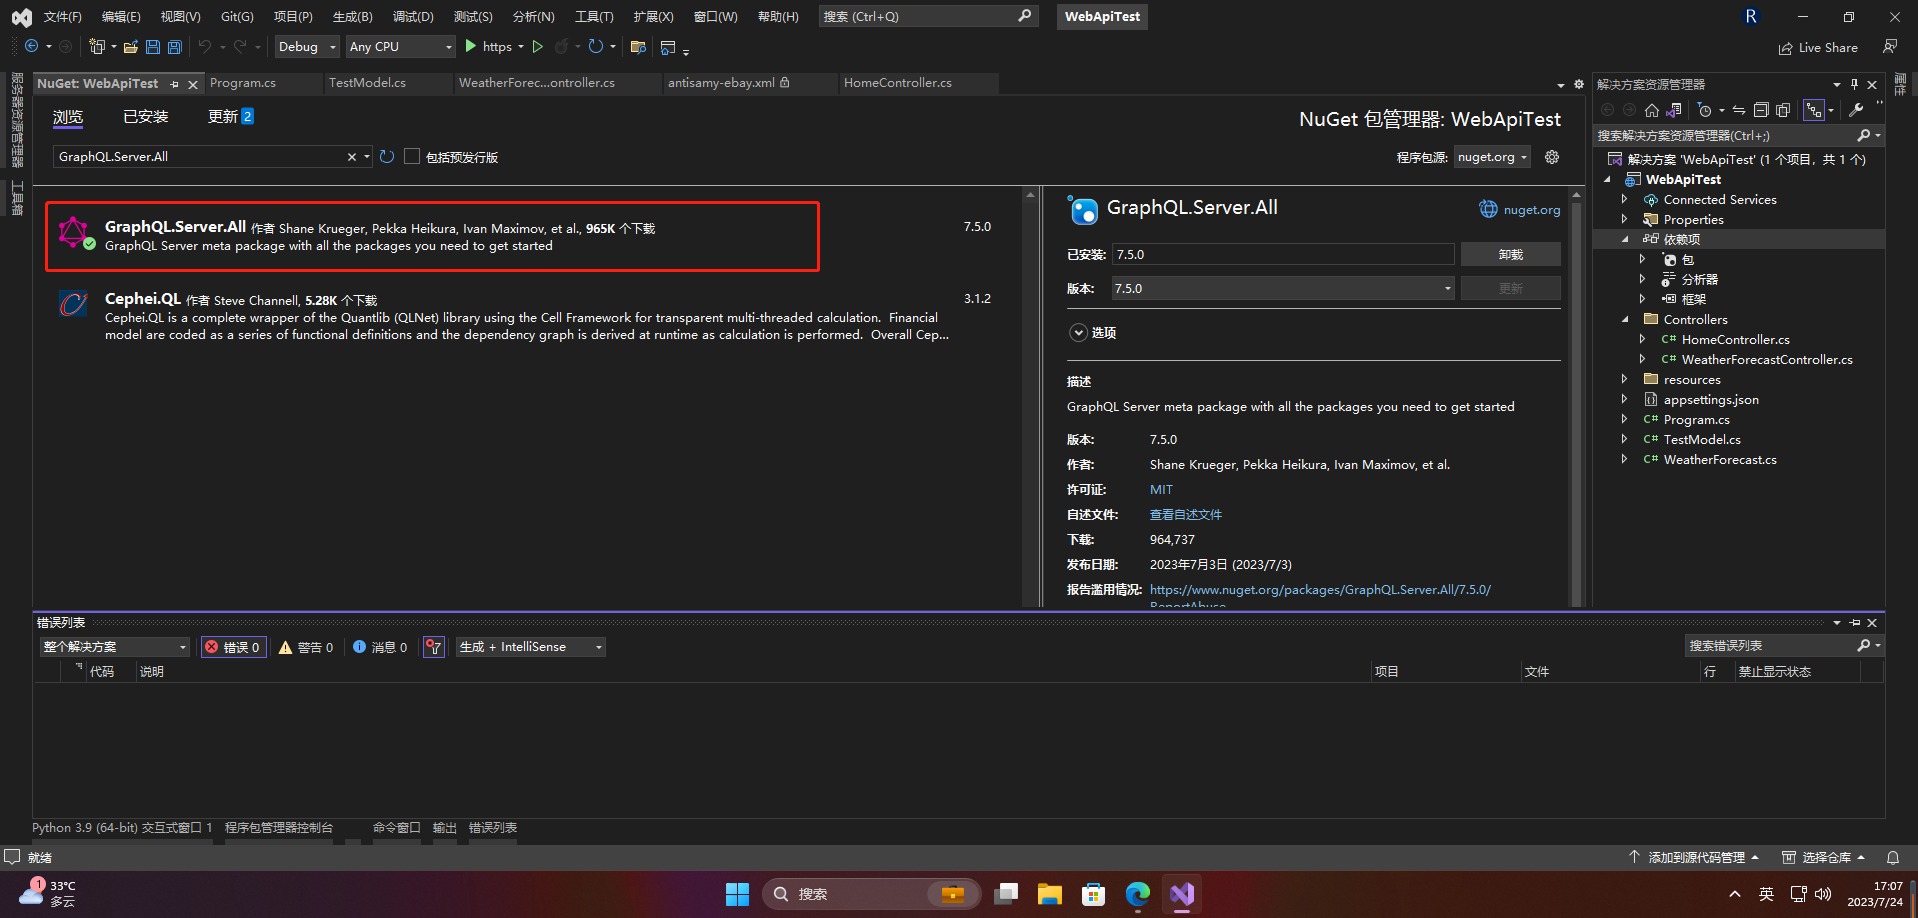Click the Save All double-disk icon
Screen dimensions: 1918x918
pyautogui.click(x=175, y=47)
